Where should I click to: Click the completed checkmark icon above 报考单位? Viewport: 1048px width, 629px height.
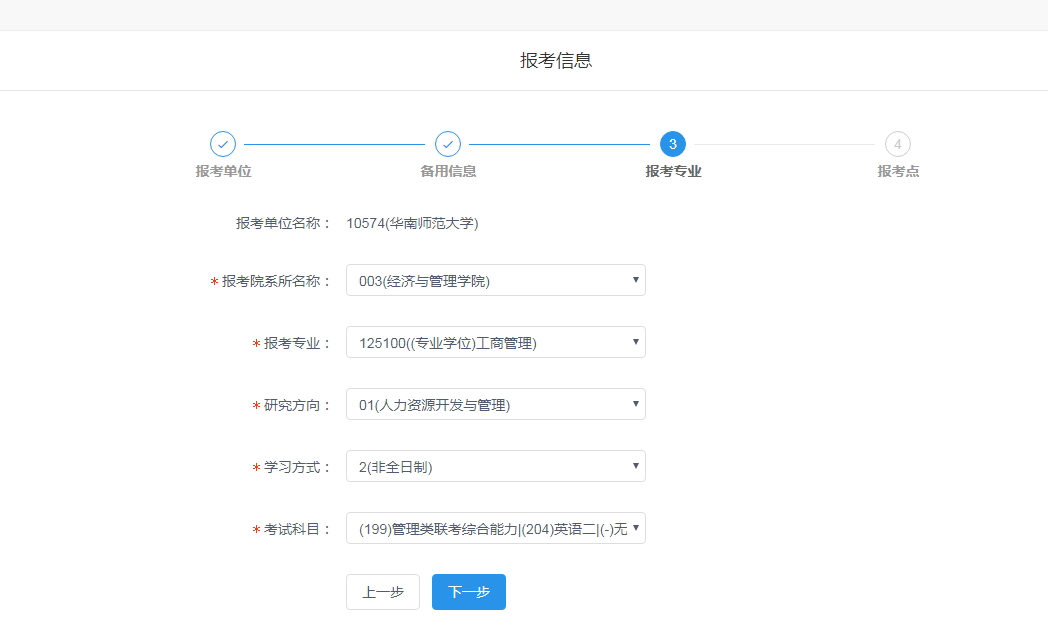222,145
